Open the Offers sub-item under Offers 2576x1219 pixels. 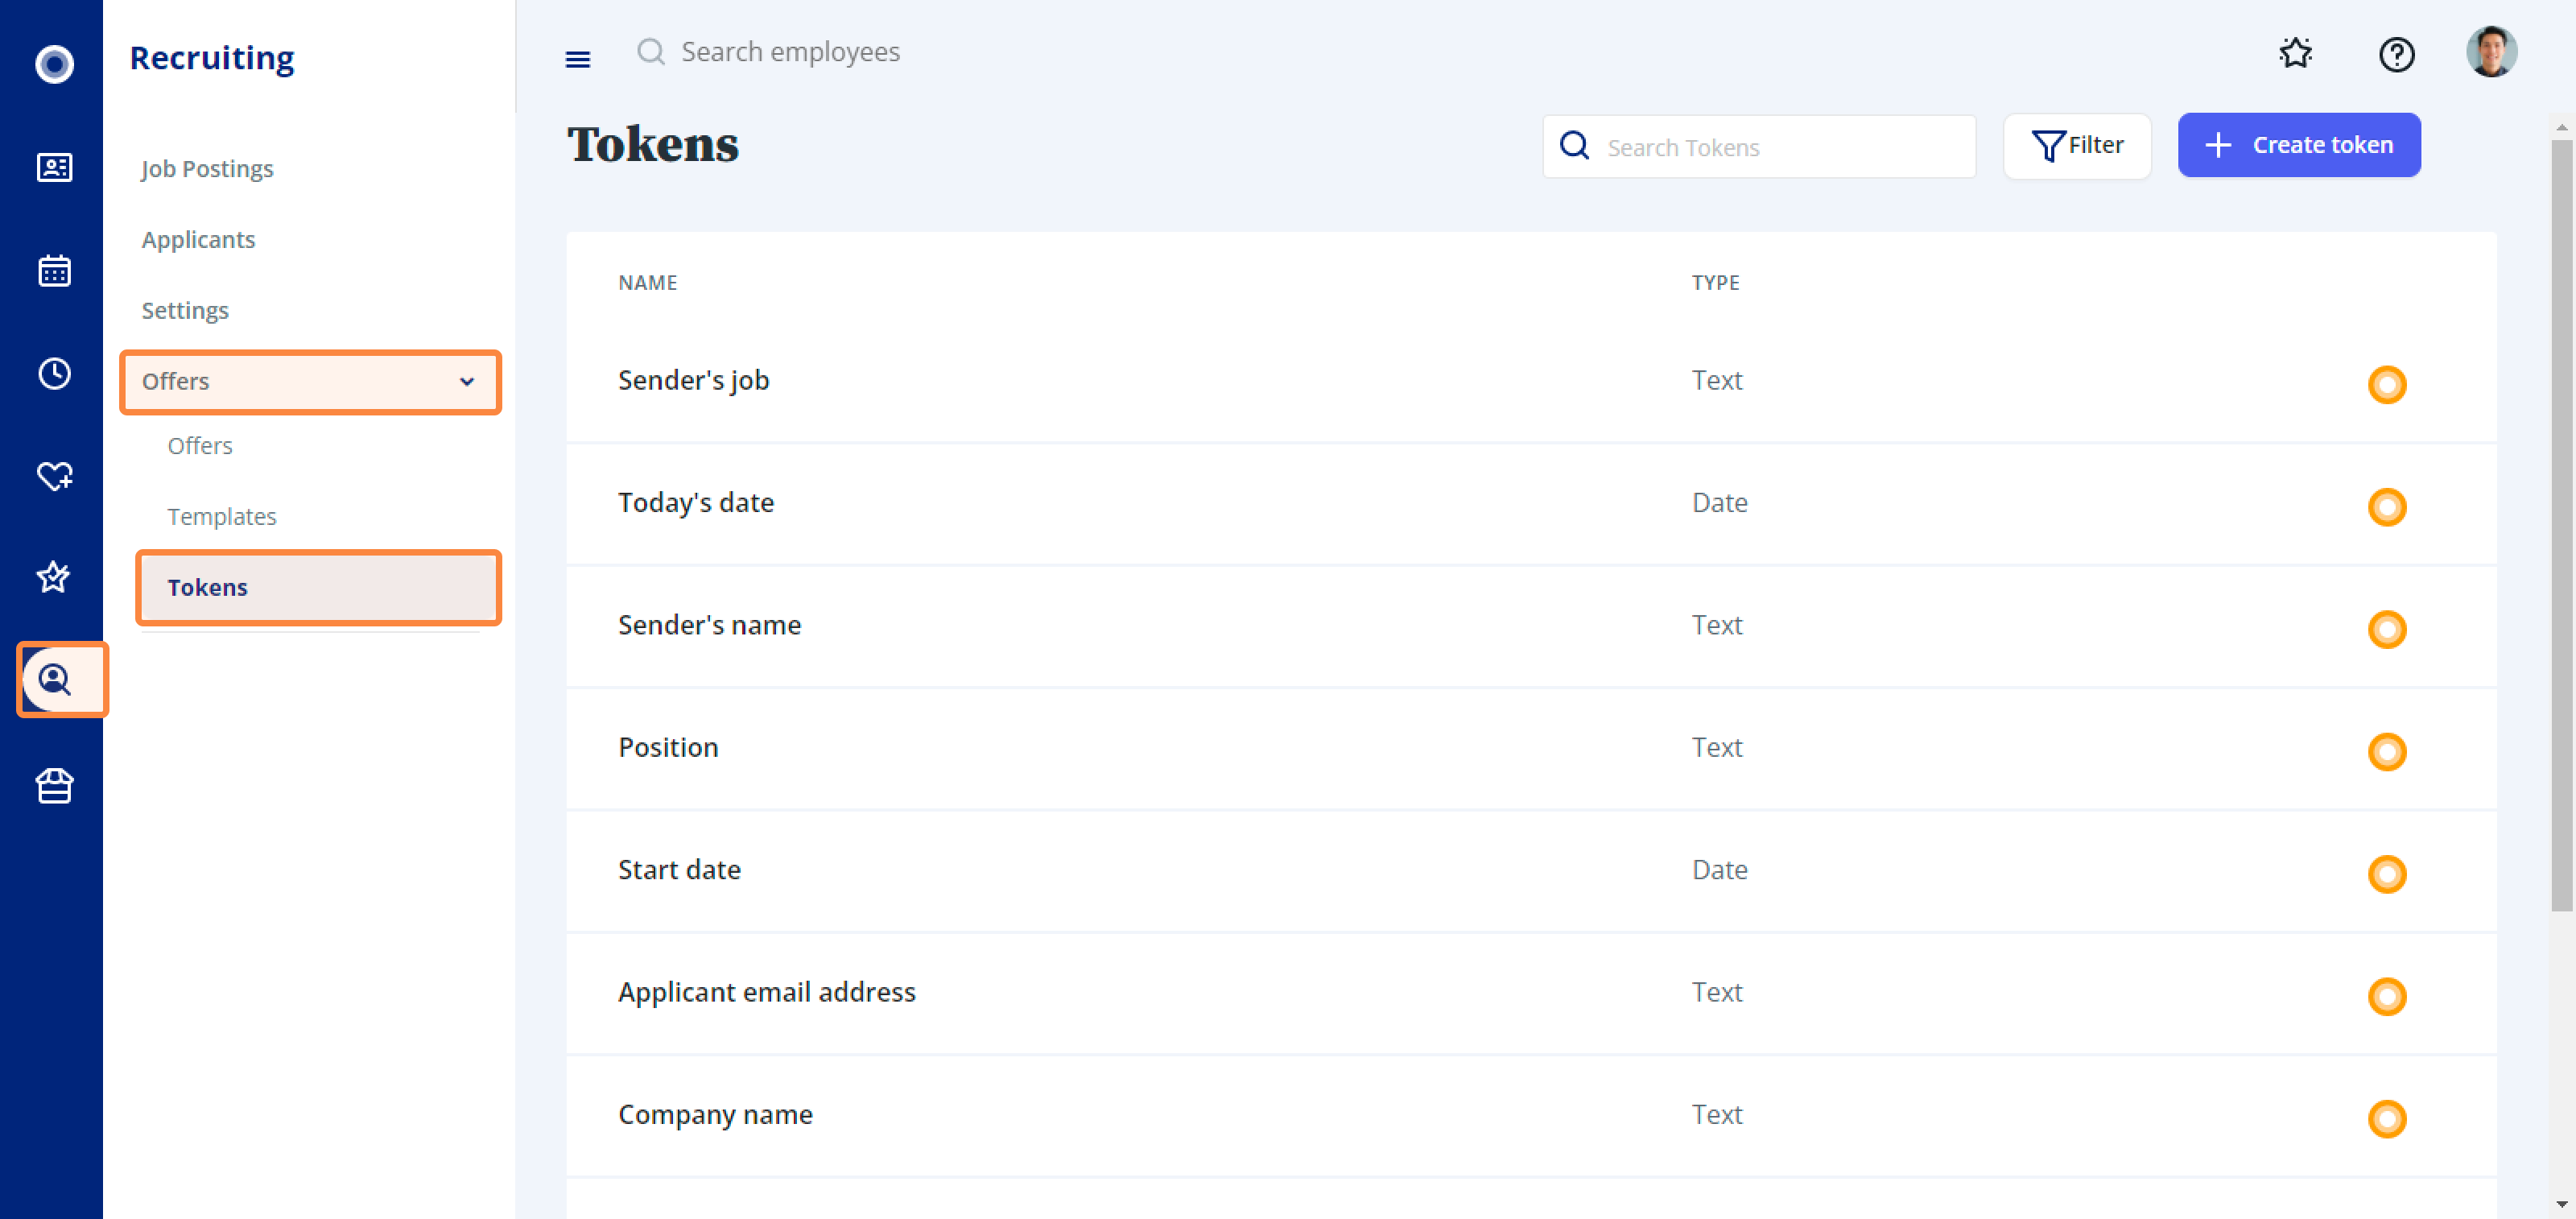tap(200, 445)
